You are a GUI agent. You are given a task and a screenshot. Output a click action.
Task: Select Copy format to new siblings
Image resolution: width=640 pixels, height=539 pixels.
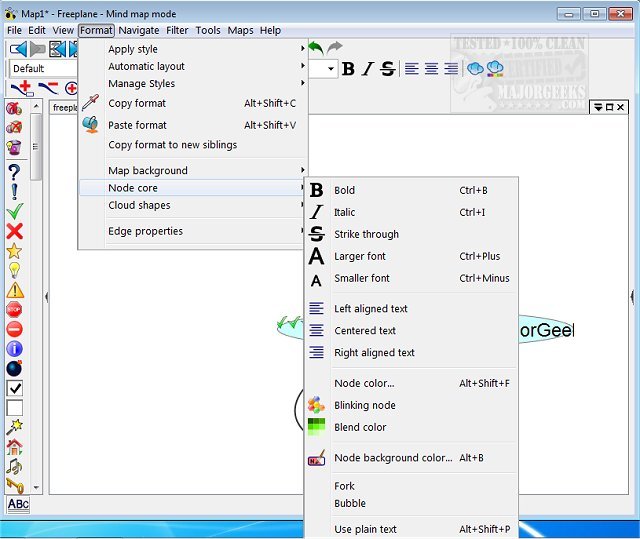tap(193, 145)
